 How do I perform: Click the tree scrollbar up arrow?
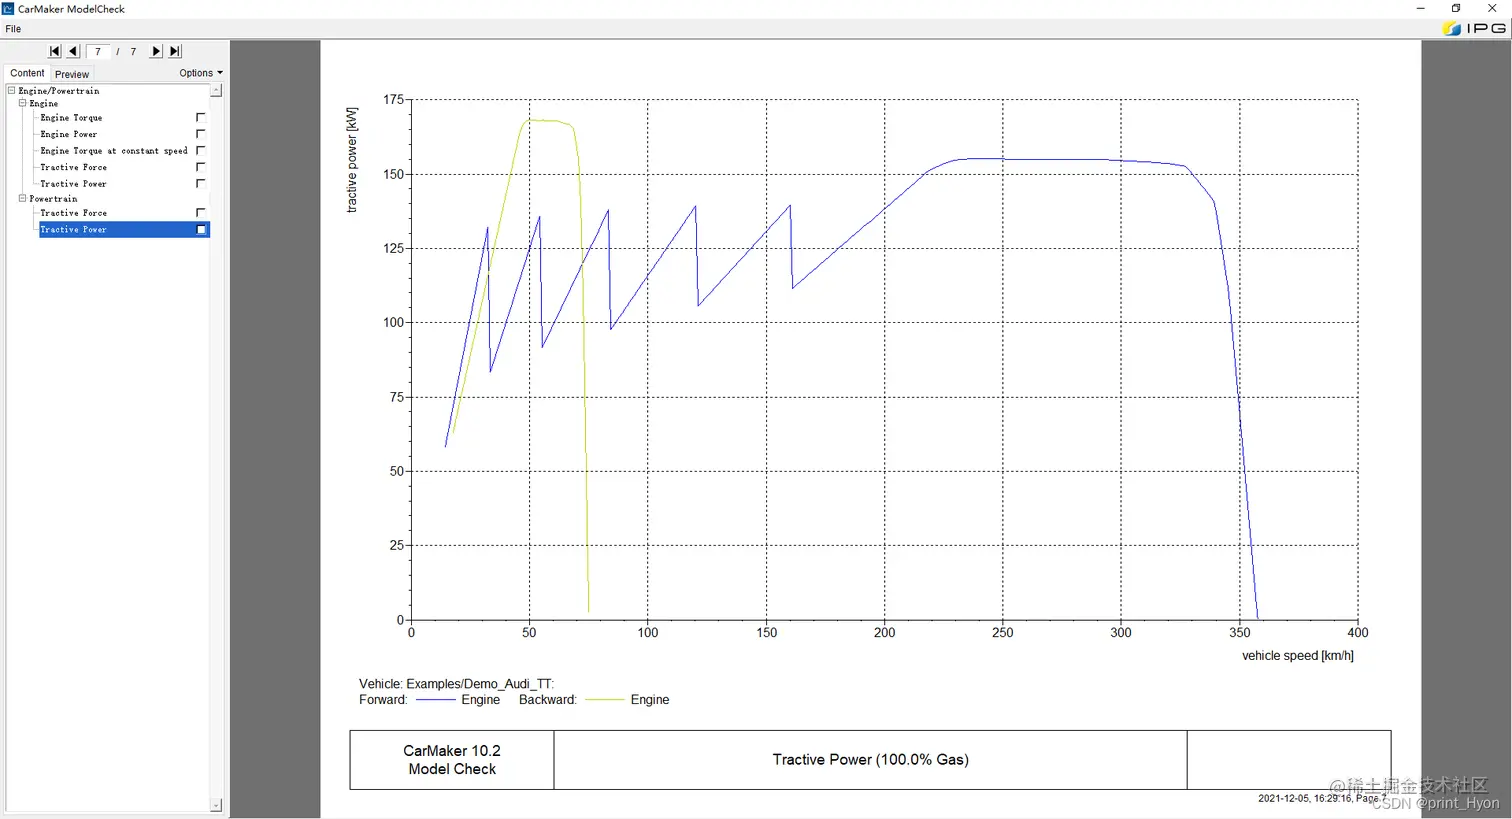point(216,91)
